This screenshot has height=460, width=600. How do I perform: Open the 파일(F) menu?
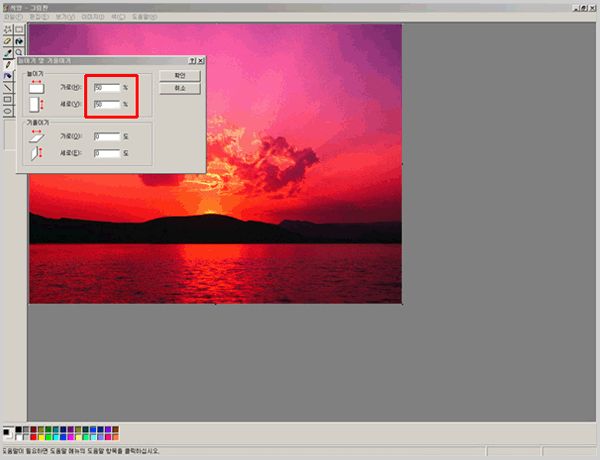click(12, 17)
